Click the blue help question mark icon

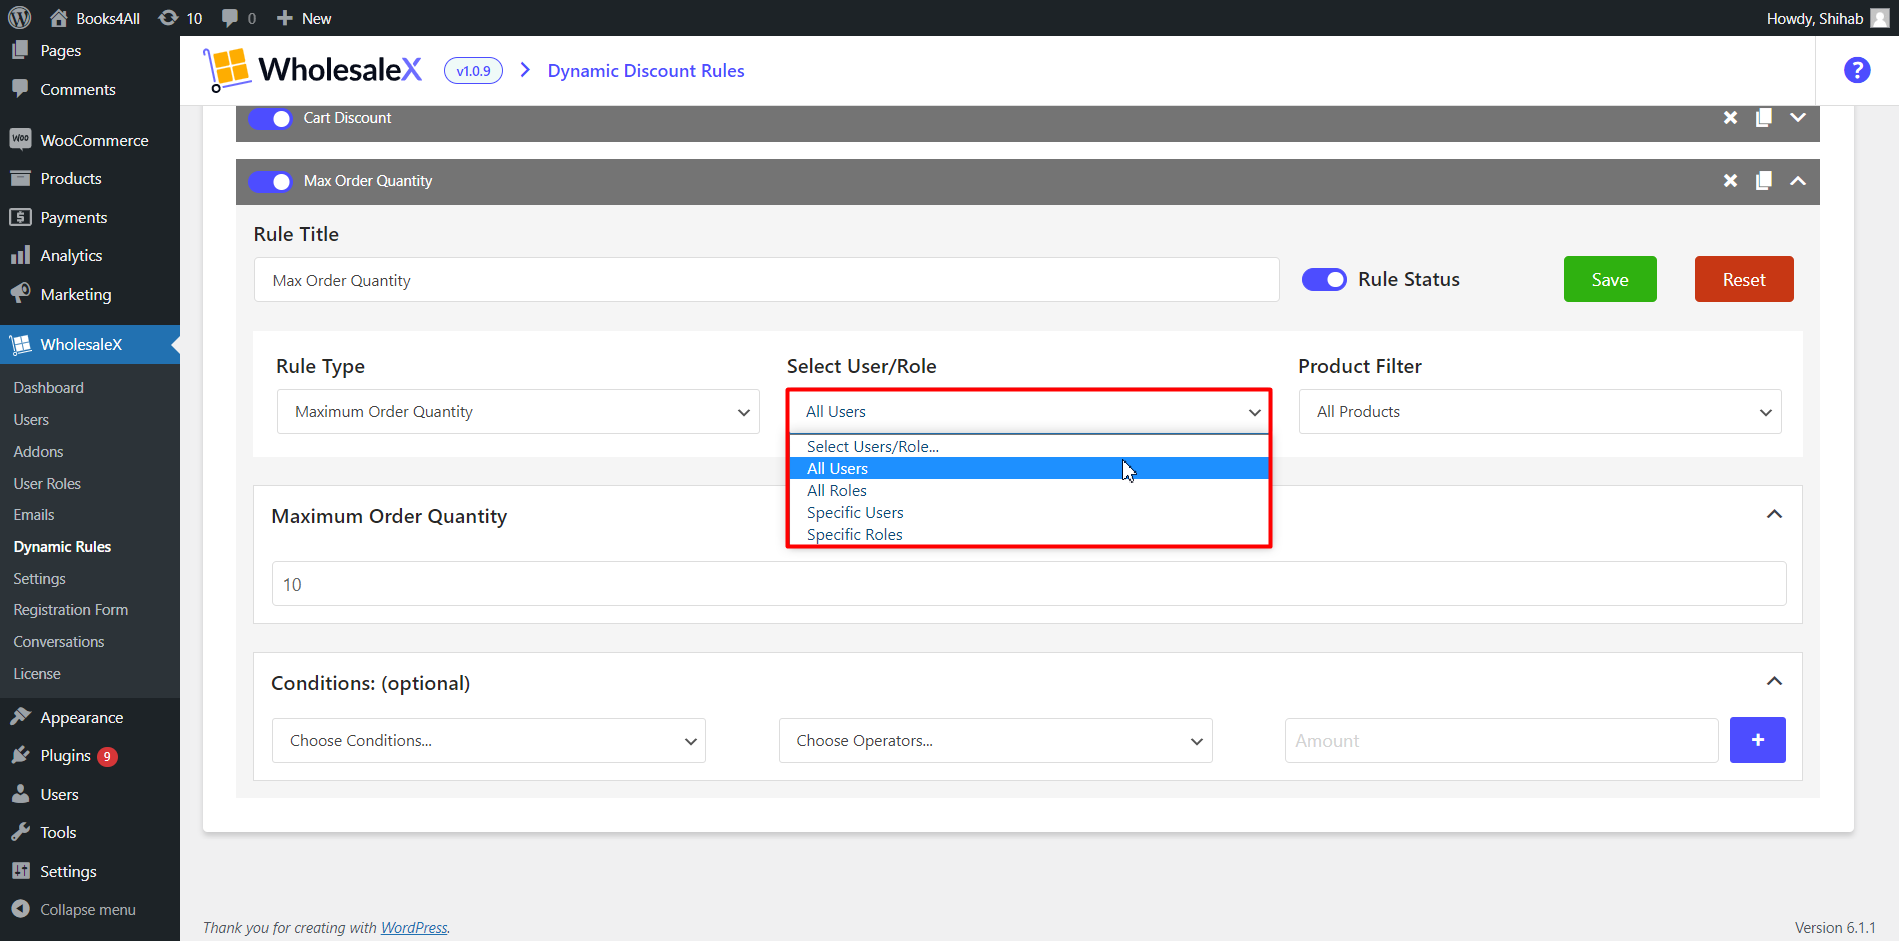point(1857,70)
